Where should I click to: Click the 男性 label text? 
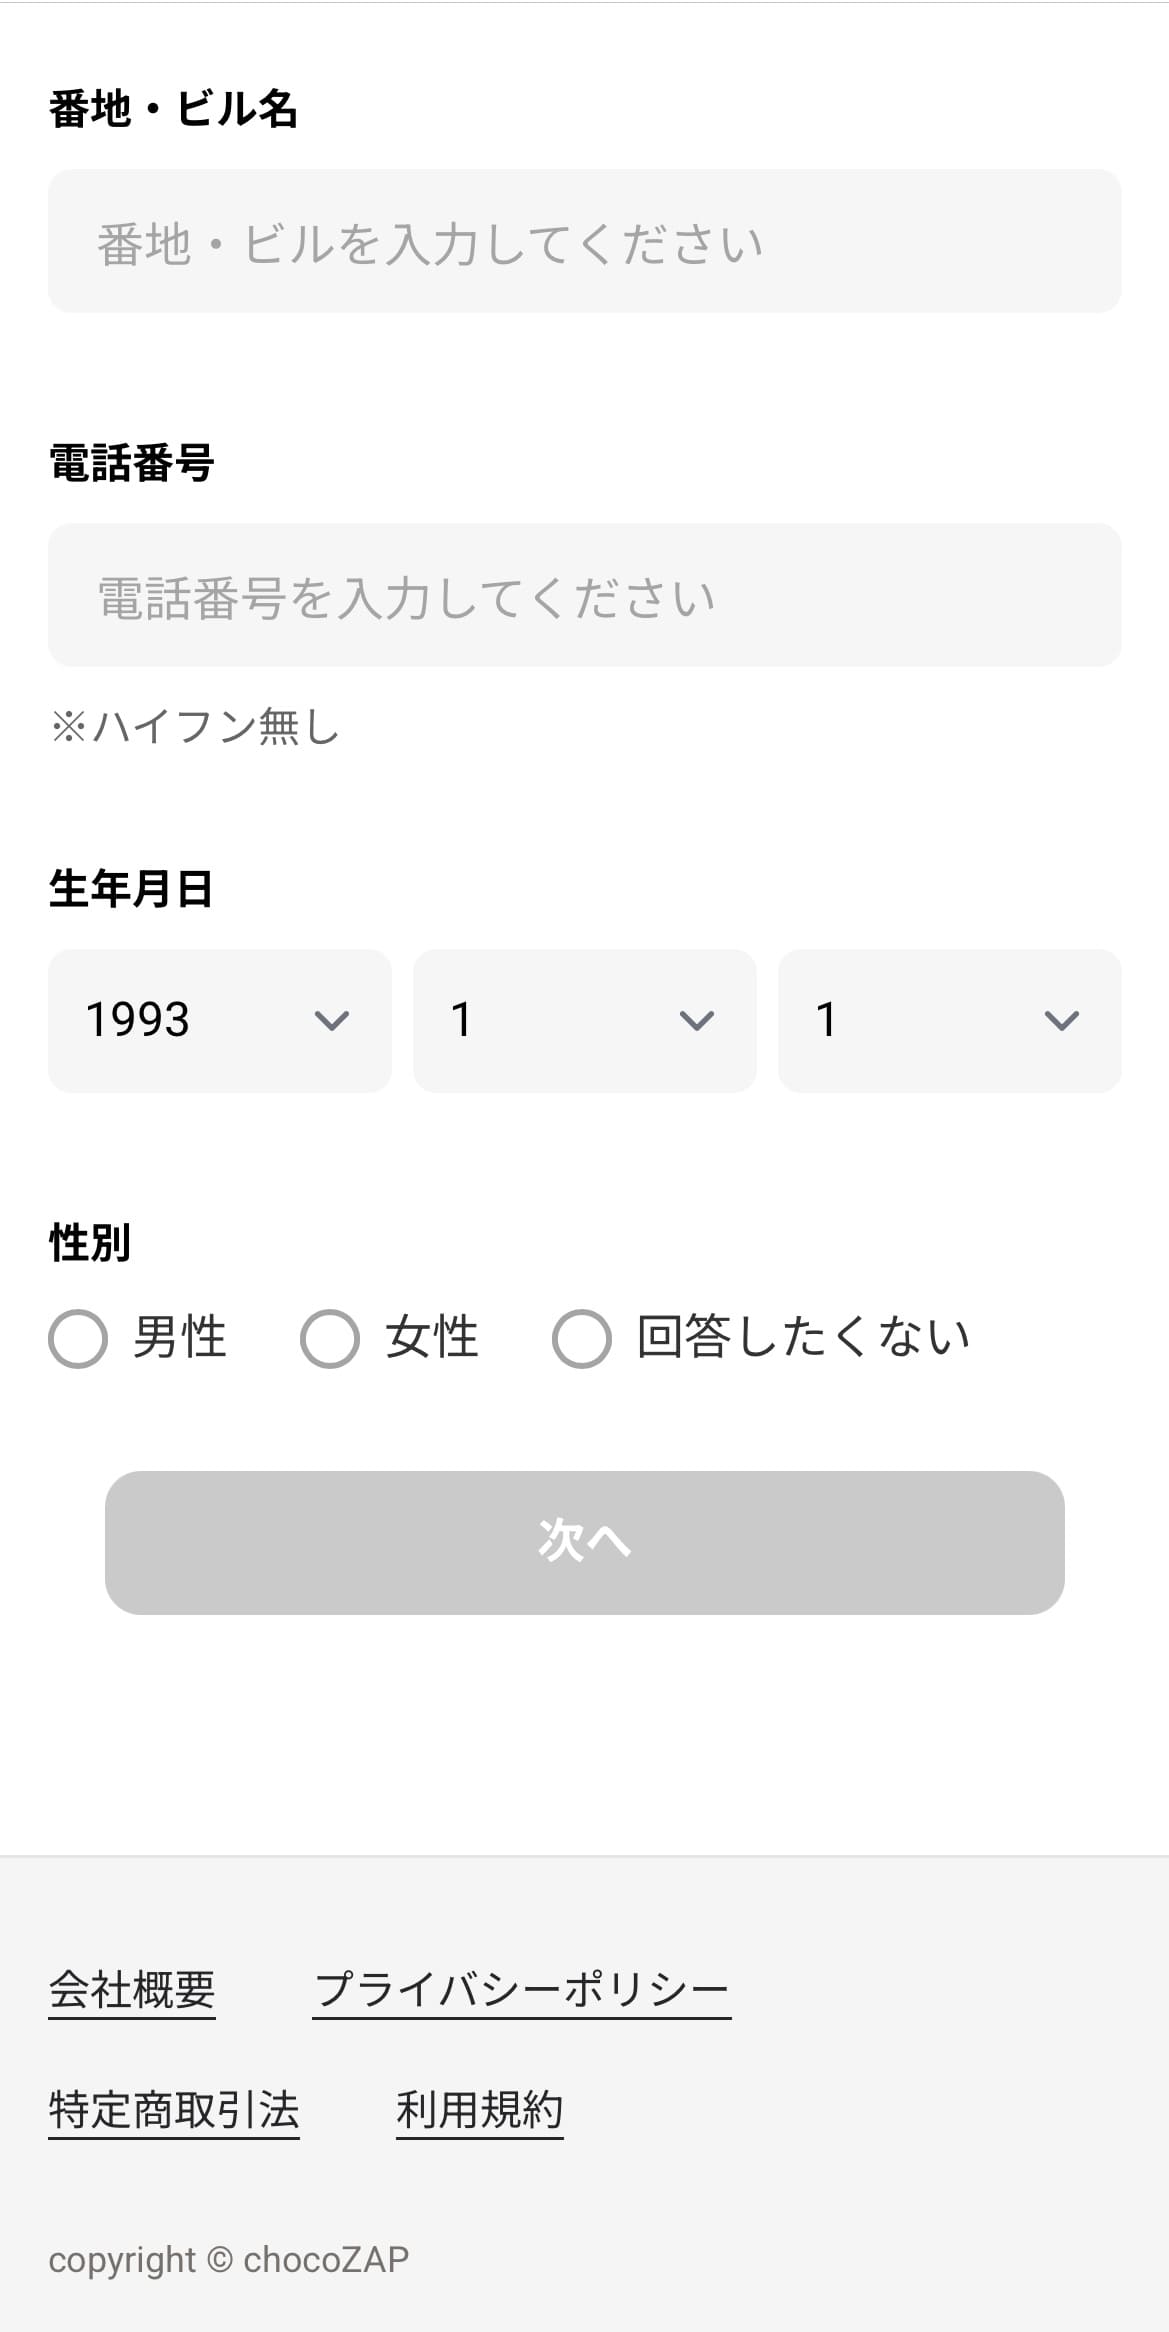point(180,1337)
